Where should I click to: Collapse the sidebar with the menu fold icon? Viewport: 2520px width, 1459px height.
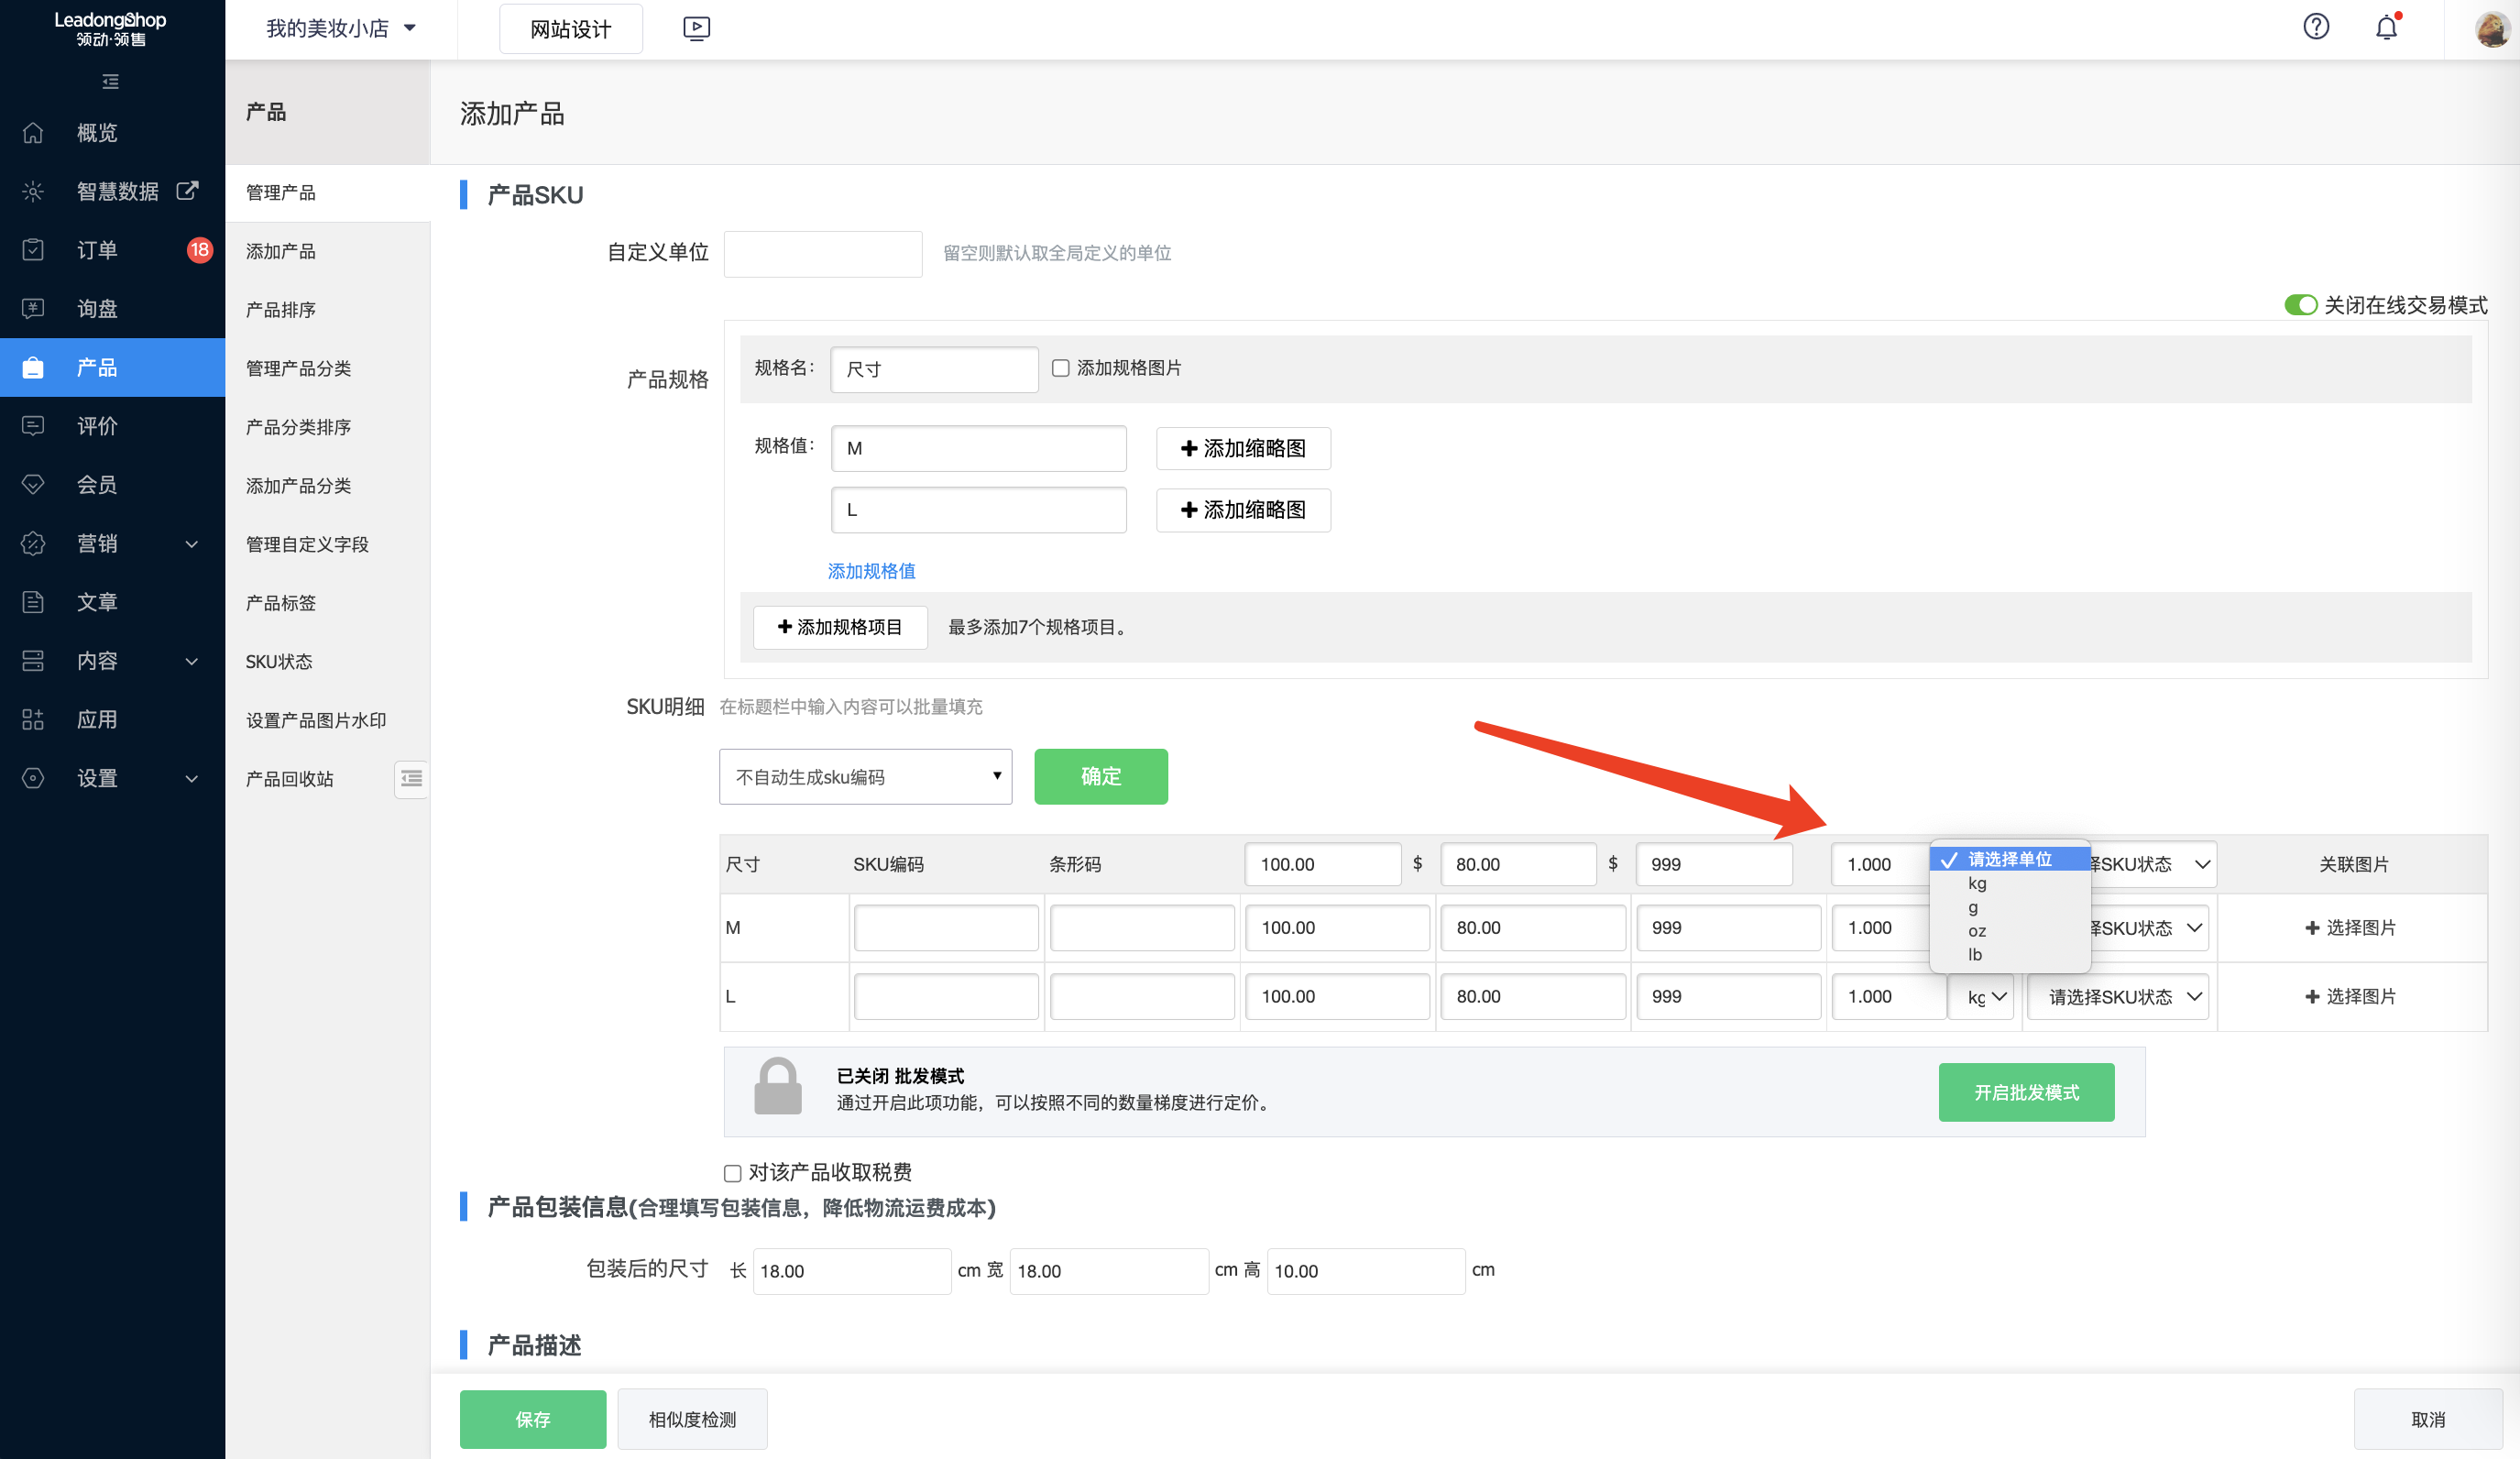(x=111, y=81)
